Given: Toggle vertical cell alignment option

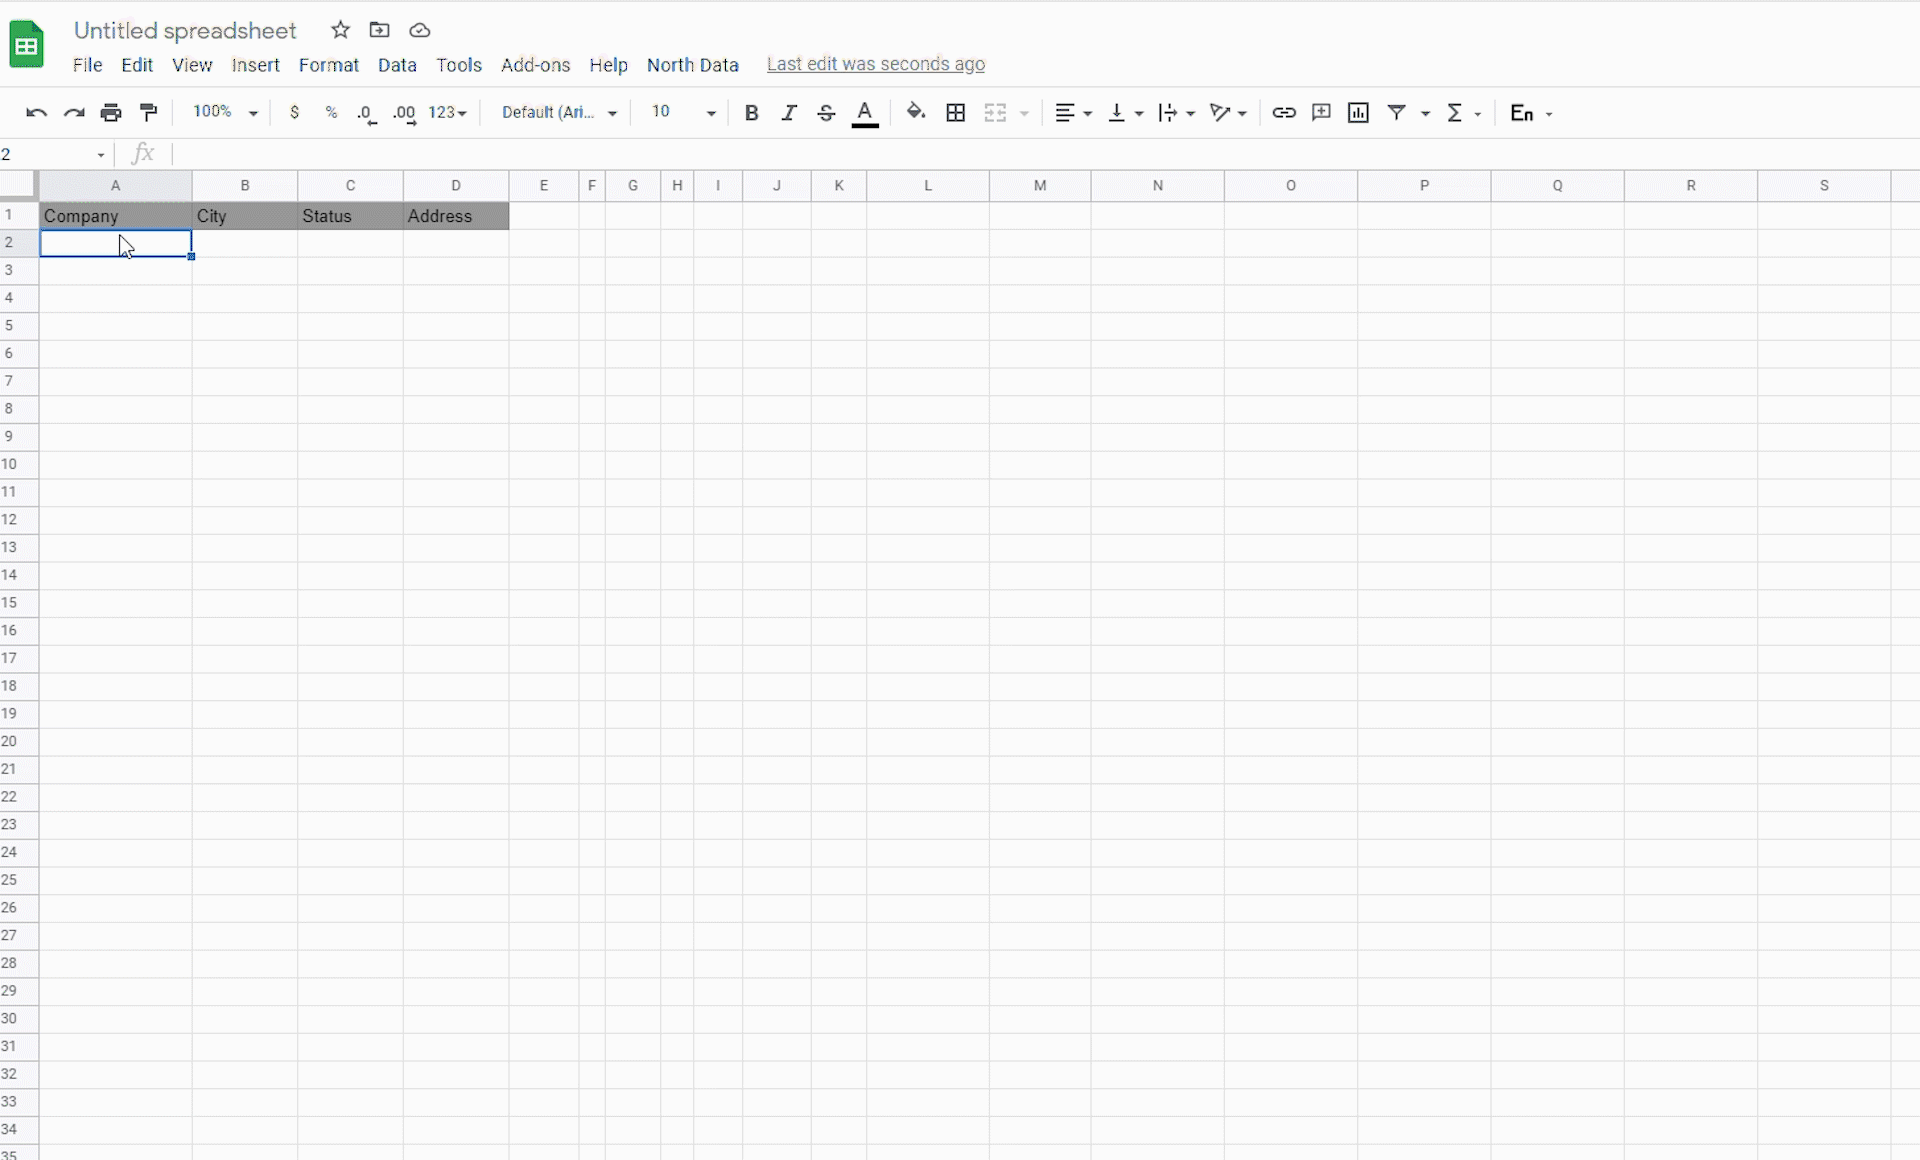Looking at the screenshot, I should 1125,112.
